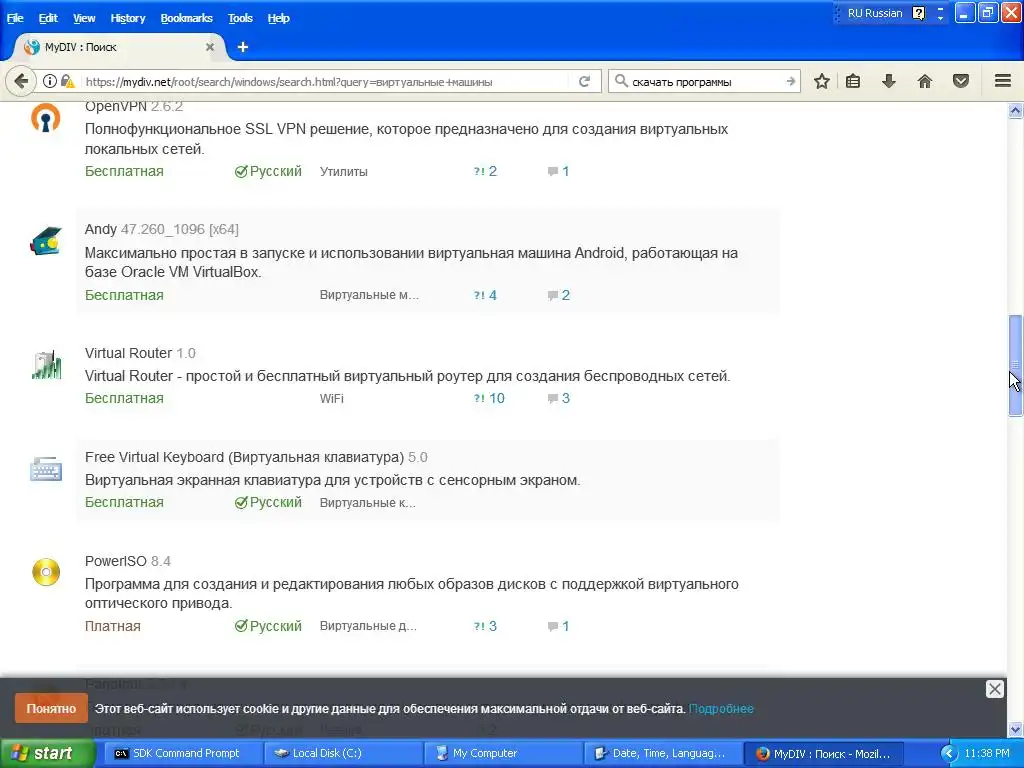Image resolution: width=1024 pixels, height=768 pixels.
Task: Click the page scrollbar up arrow
Action: click(1015, 110)
